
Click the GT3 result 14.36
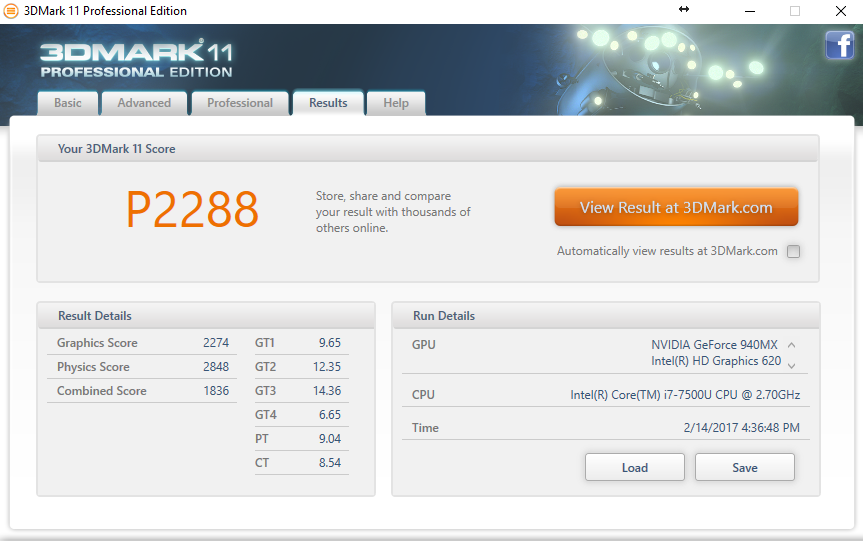point(327,391)
